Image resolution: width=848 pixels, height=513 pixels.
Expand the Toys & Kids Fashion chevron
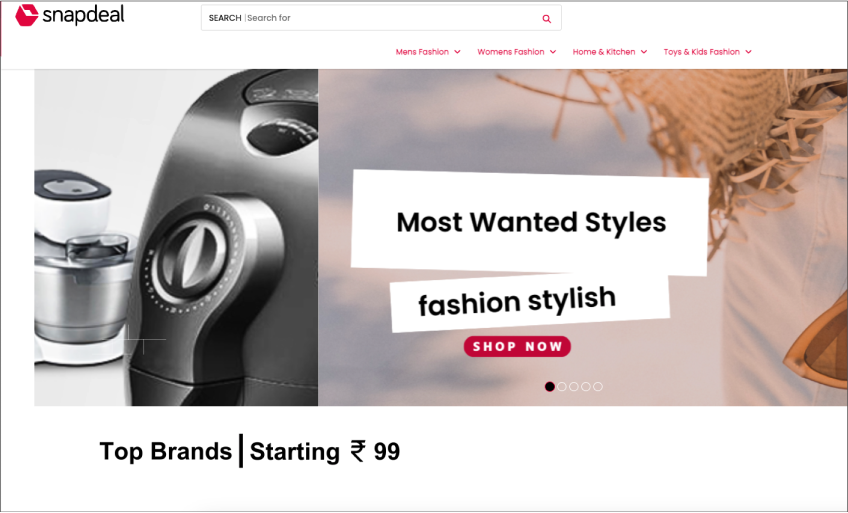tap(748, 52)
